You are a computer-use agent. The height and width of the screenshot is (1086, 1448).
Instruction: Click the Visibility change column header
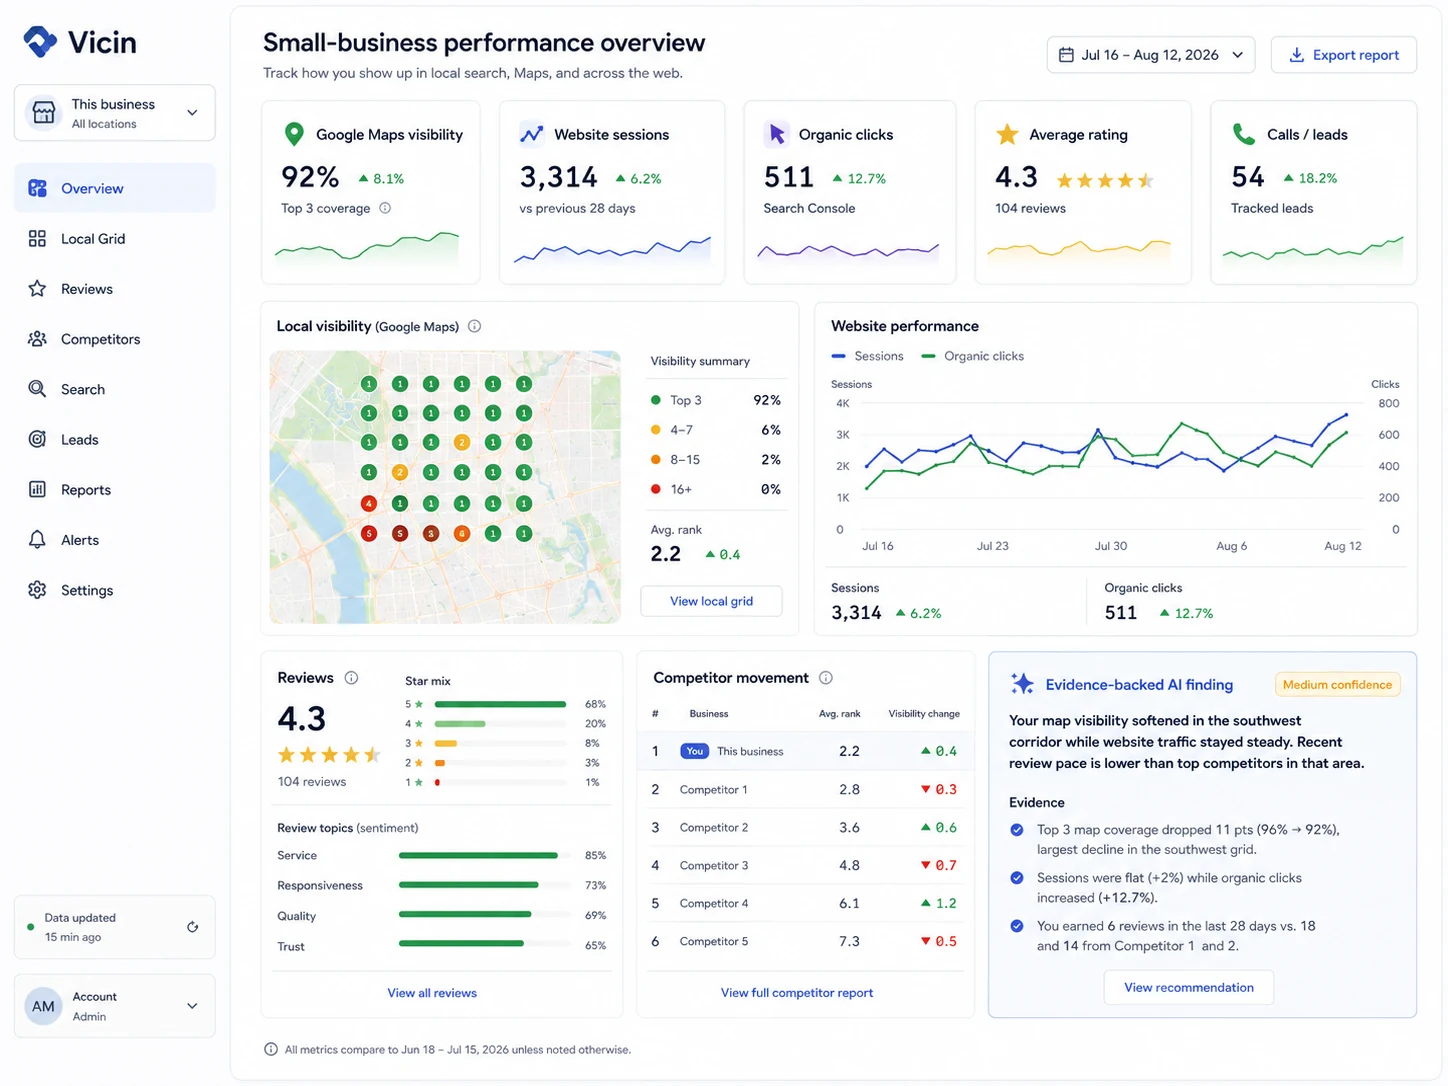click(924, 714)
